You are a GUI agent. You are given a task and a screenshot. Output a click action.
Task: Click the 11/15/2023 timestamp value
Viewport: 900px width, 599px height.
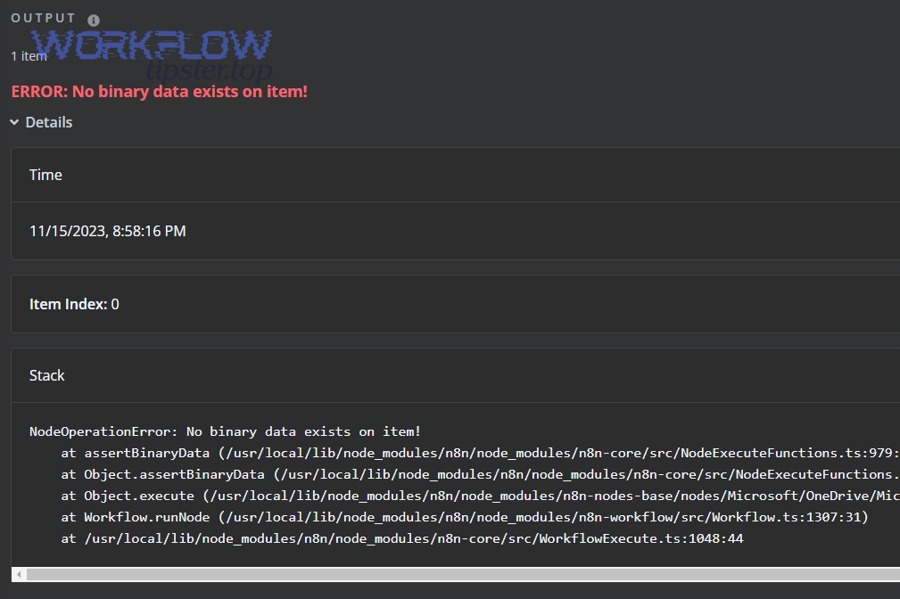coord(107,231)
